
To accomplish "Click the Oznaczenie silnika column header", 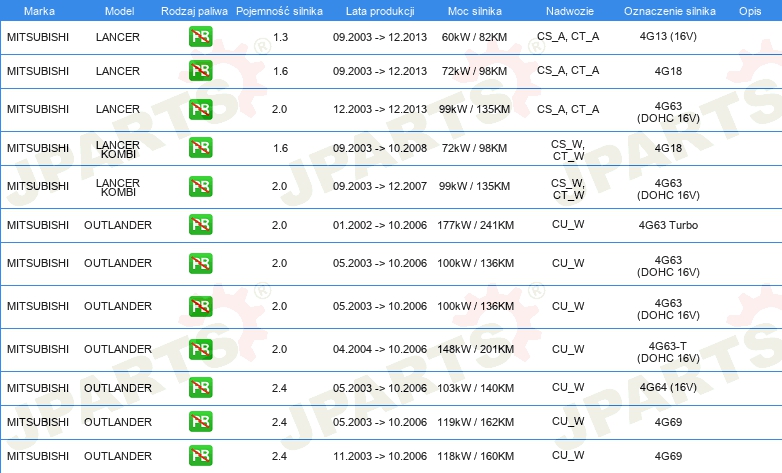I will coord(669,11).
